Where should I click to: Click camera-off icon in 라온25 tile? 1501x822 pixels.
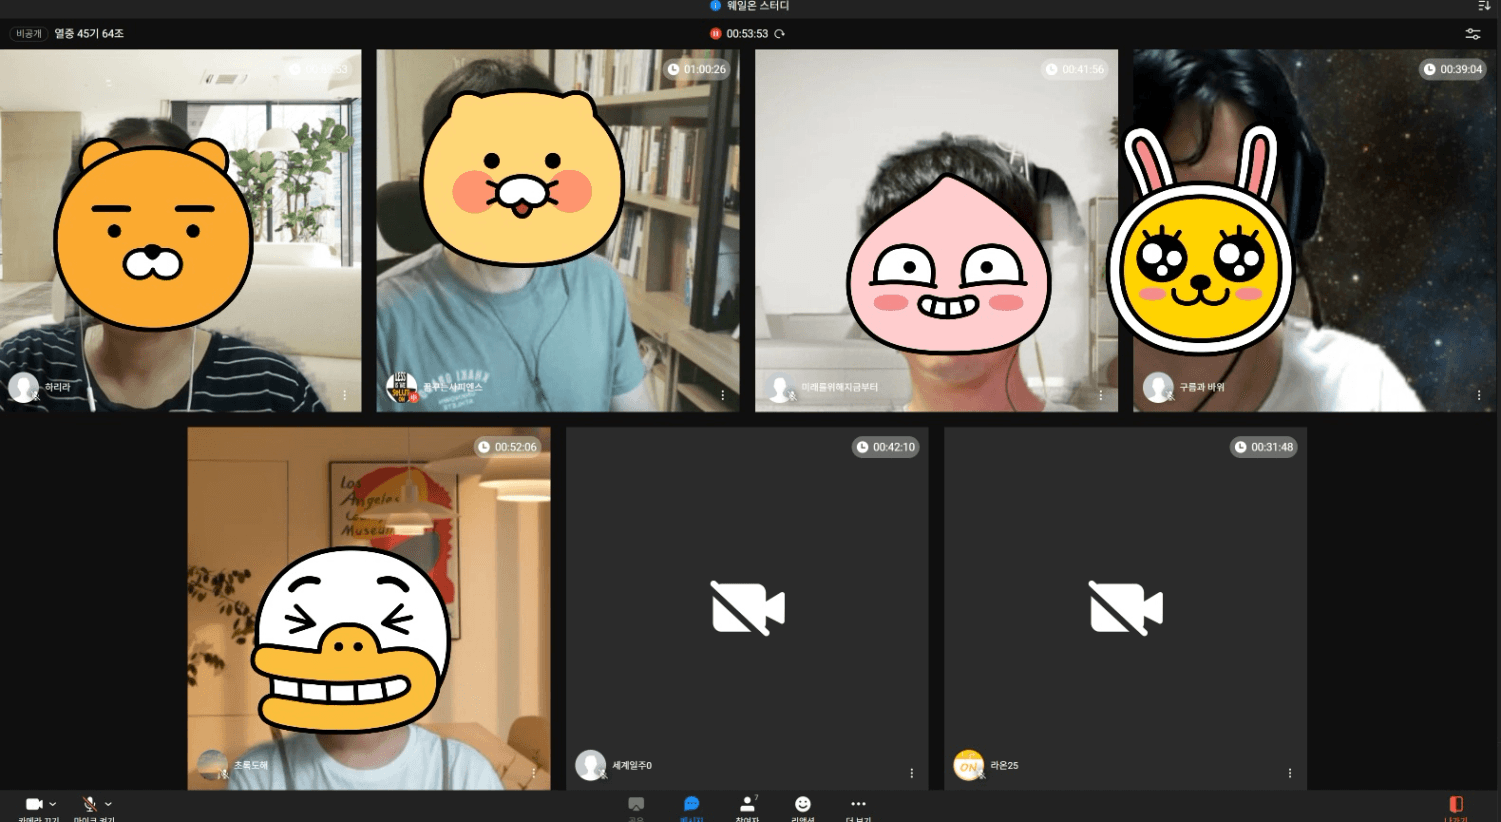tap(1126, 608)
